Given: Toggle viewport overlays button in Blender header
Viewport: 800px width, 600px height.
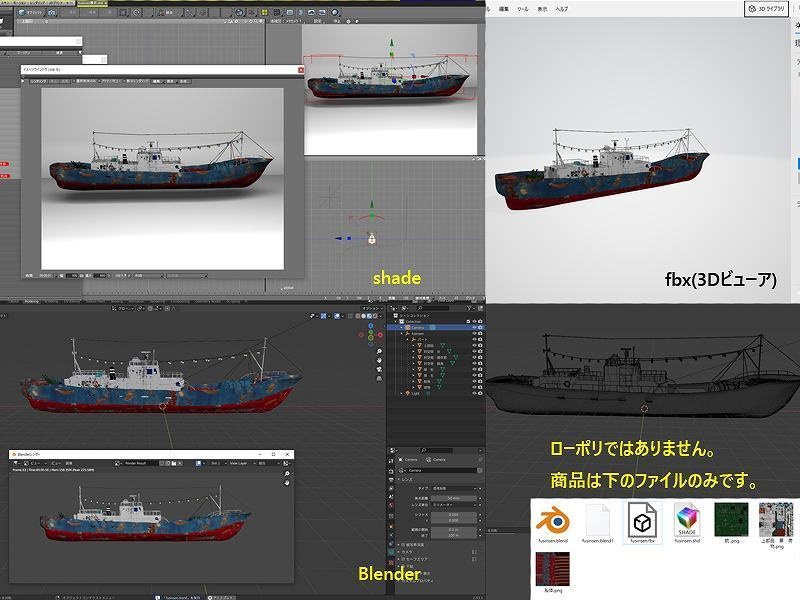Looking at the screenshot, I should [x=337, y=316].
